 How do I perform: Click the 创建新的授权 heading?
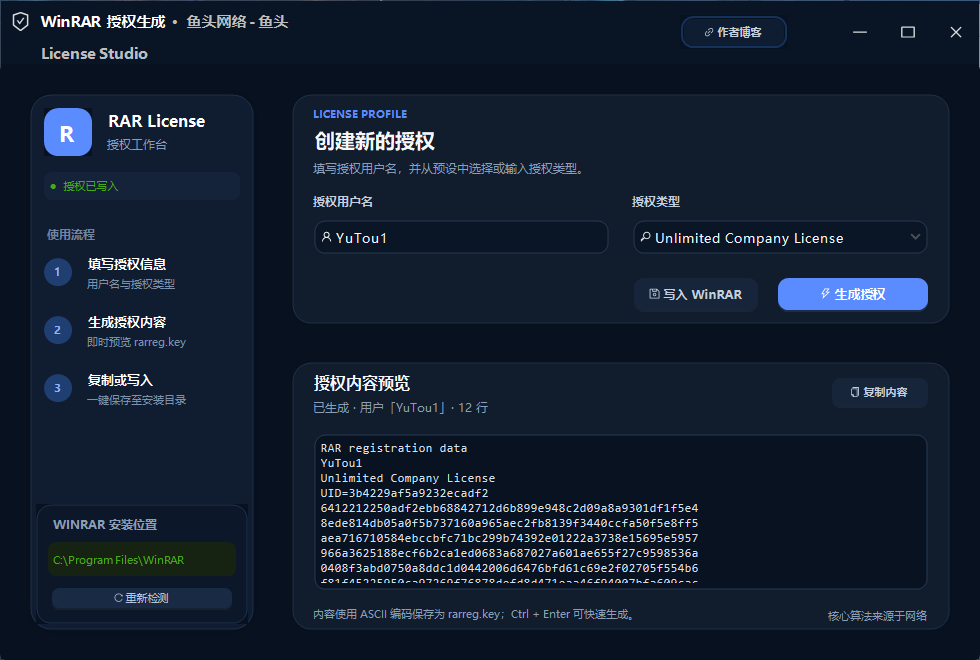(x=374, y=141)
